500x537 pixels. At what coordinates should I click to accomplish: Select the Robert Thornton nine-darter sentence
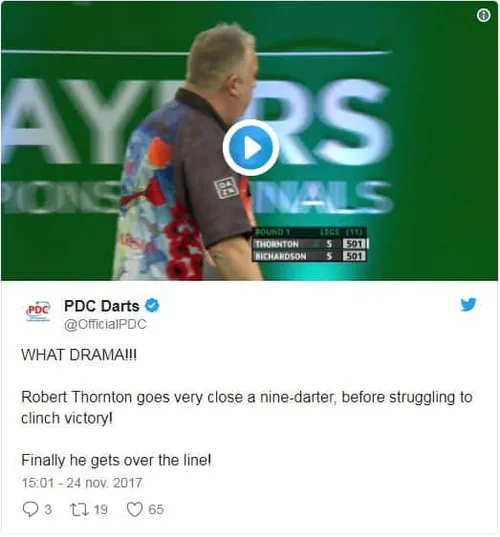[247, 408]
